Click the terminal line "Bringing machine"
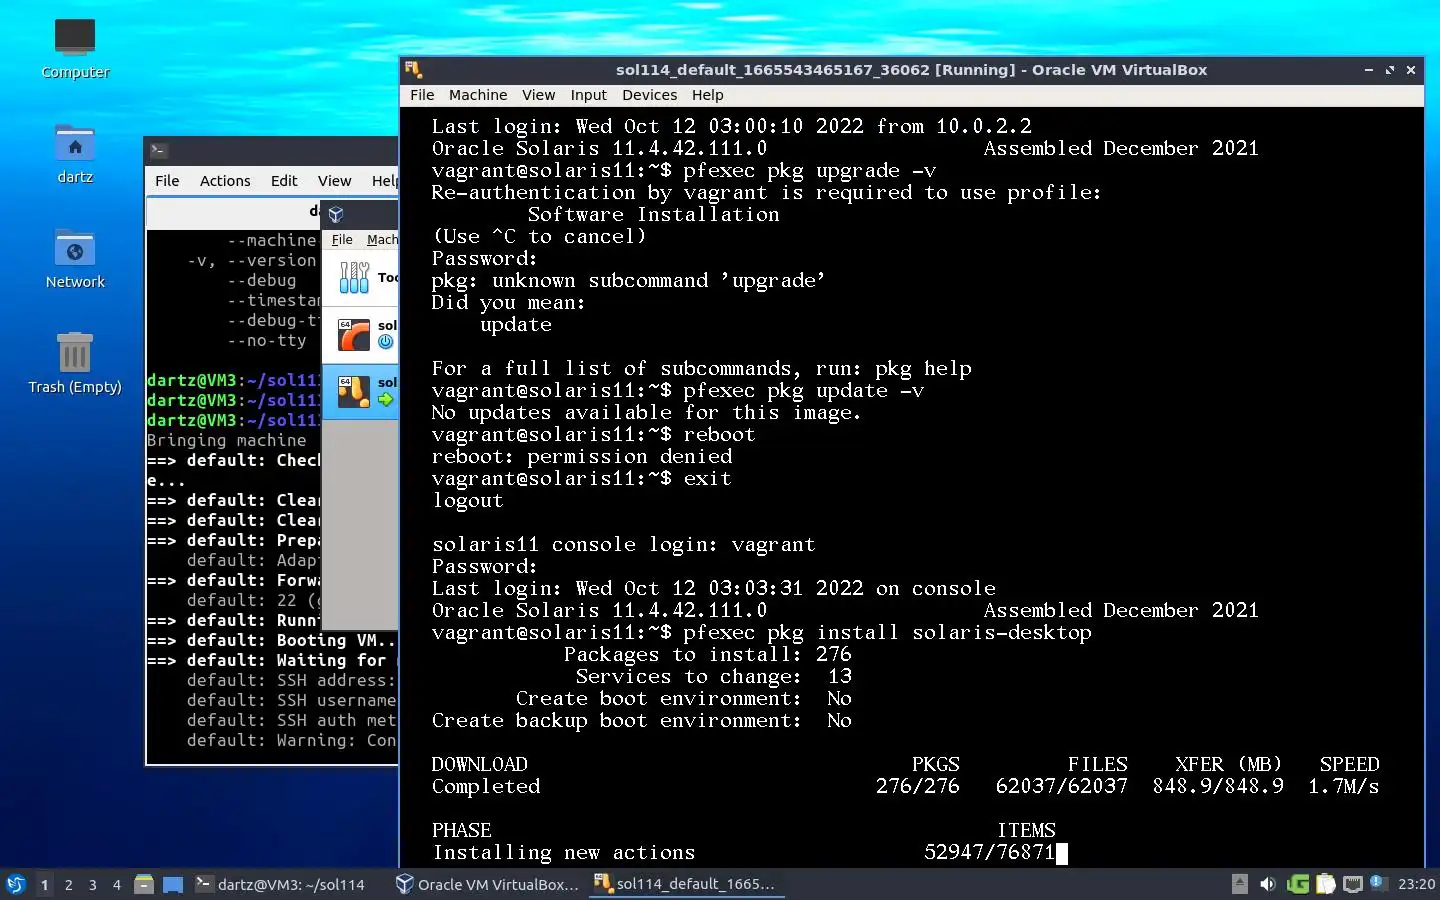Image resolution: width=1440 pixels, height=900 pixels. point(226,440)
